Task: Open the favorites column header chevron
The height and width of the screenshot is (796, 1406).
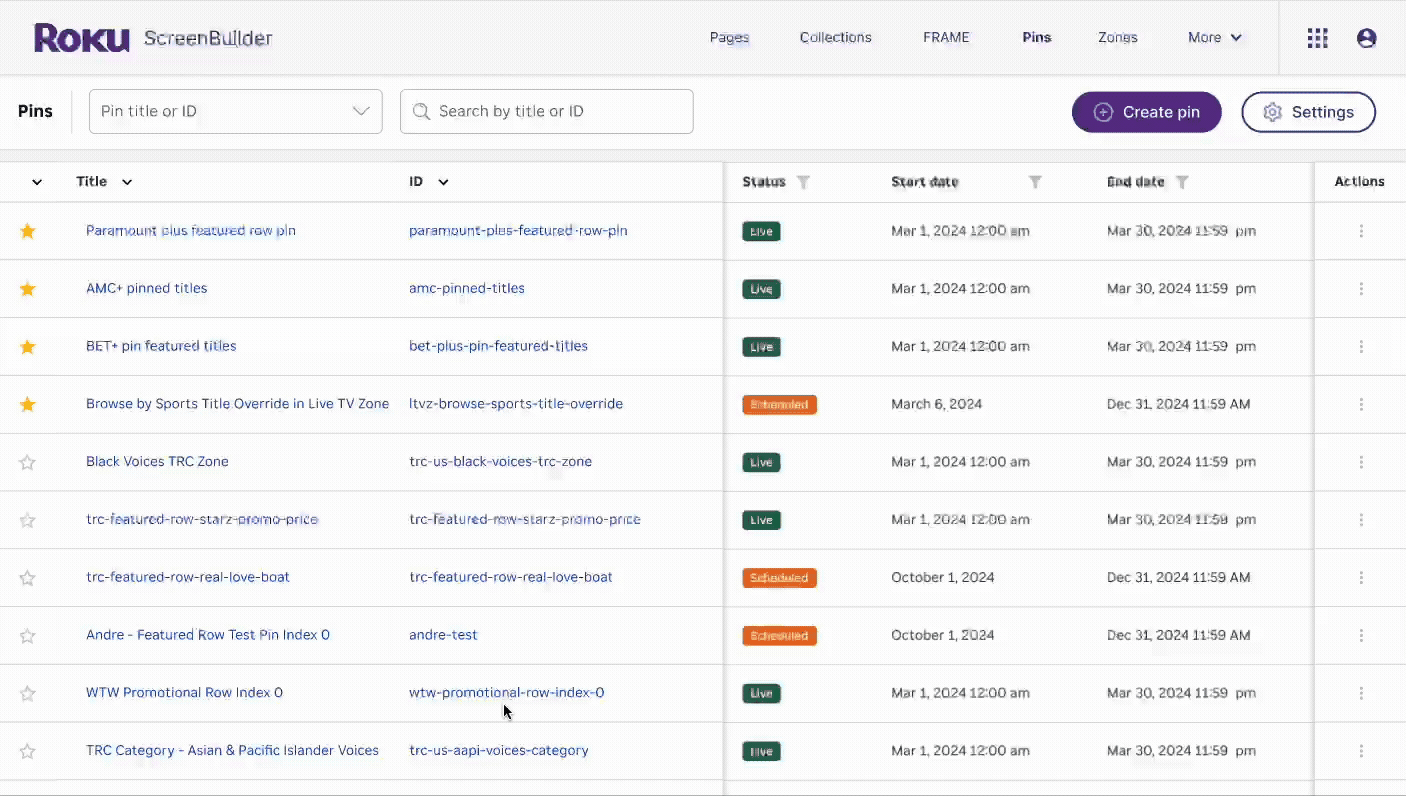Action: [x=37, y=182]
